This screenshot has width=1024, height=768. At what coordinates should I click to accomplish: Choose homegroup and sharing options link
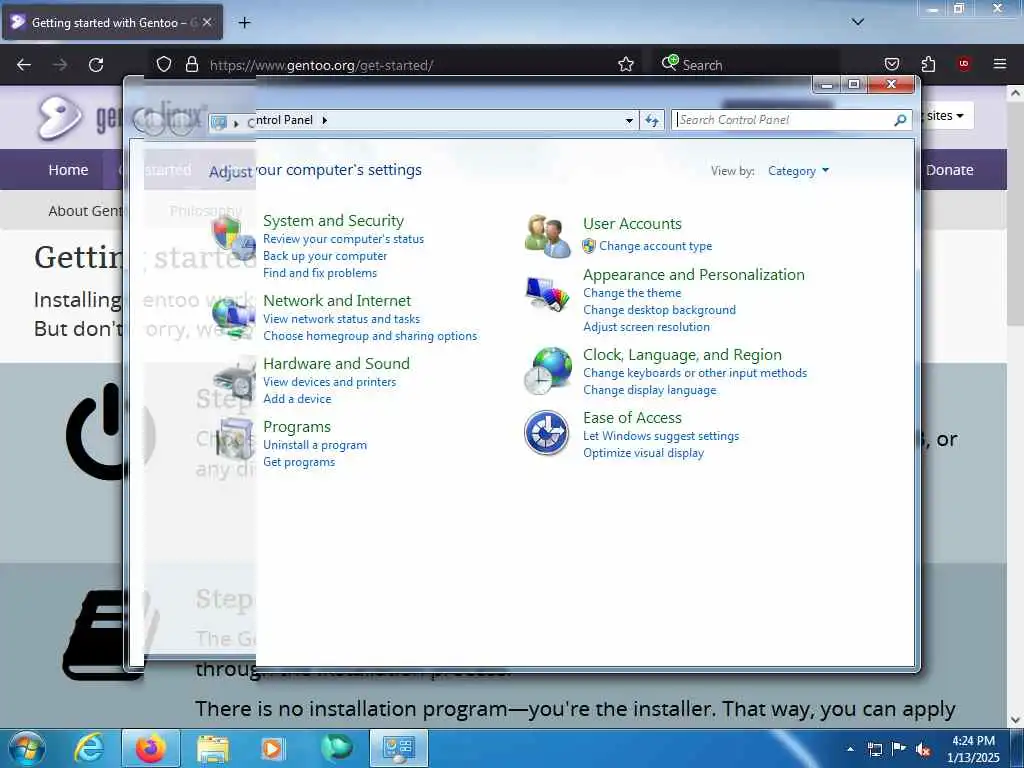pyautogui.click(x=370, y=336)
